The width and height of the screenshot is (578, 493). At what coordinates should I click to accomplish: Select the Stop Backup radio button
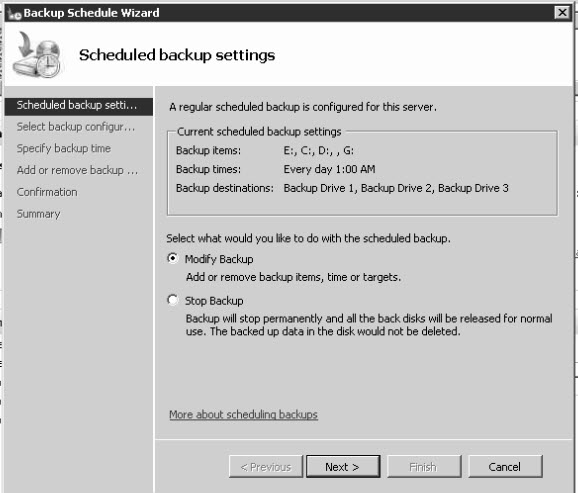click(173, 300)
